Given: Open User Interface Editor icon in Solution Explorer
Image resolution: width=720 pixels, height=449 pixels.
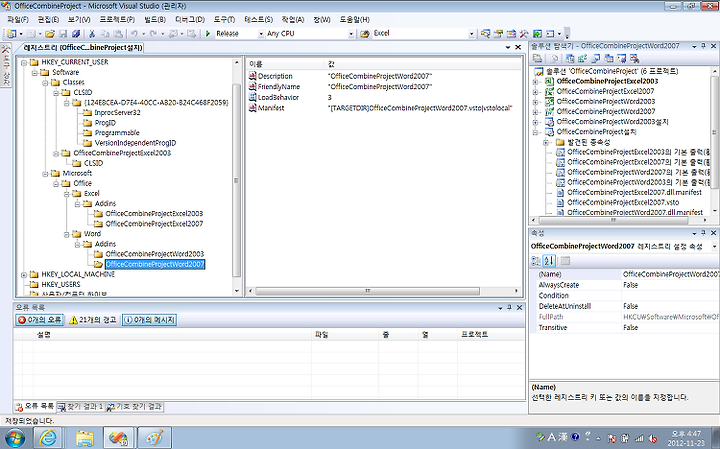Looking at the screenshot, I should pyautogui.click(x=609, y=58).
